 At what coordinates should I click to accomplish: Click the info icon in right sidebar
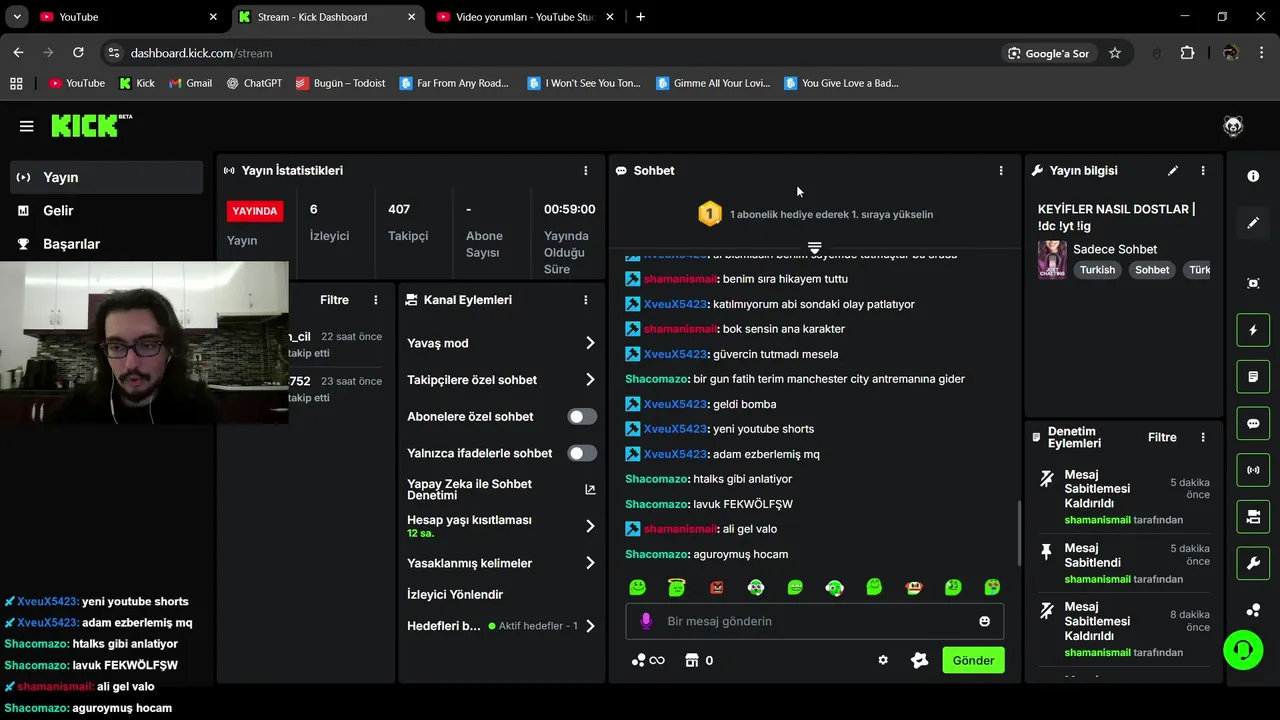pos(1253,176)
